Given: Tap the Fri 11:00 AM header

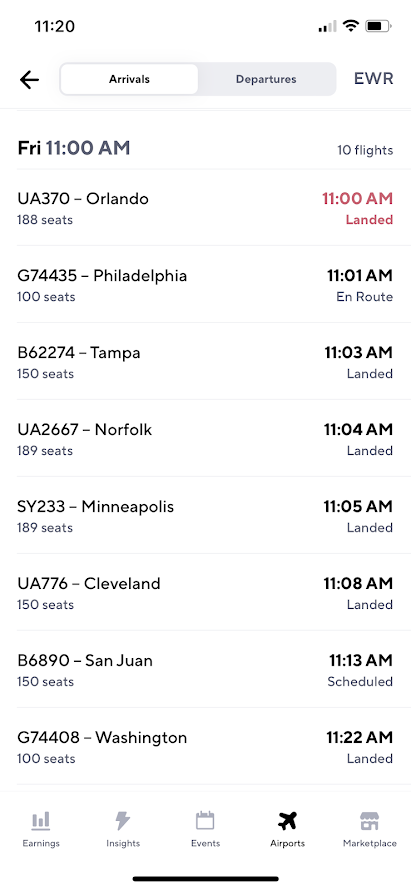Looking at the screenshot, I should 74,148.
